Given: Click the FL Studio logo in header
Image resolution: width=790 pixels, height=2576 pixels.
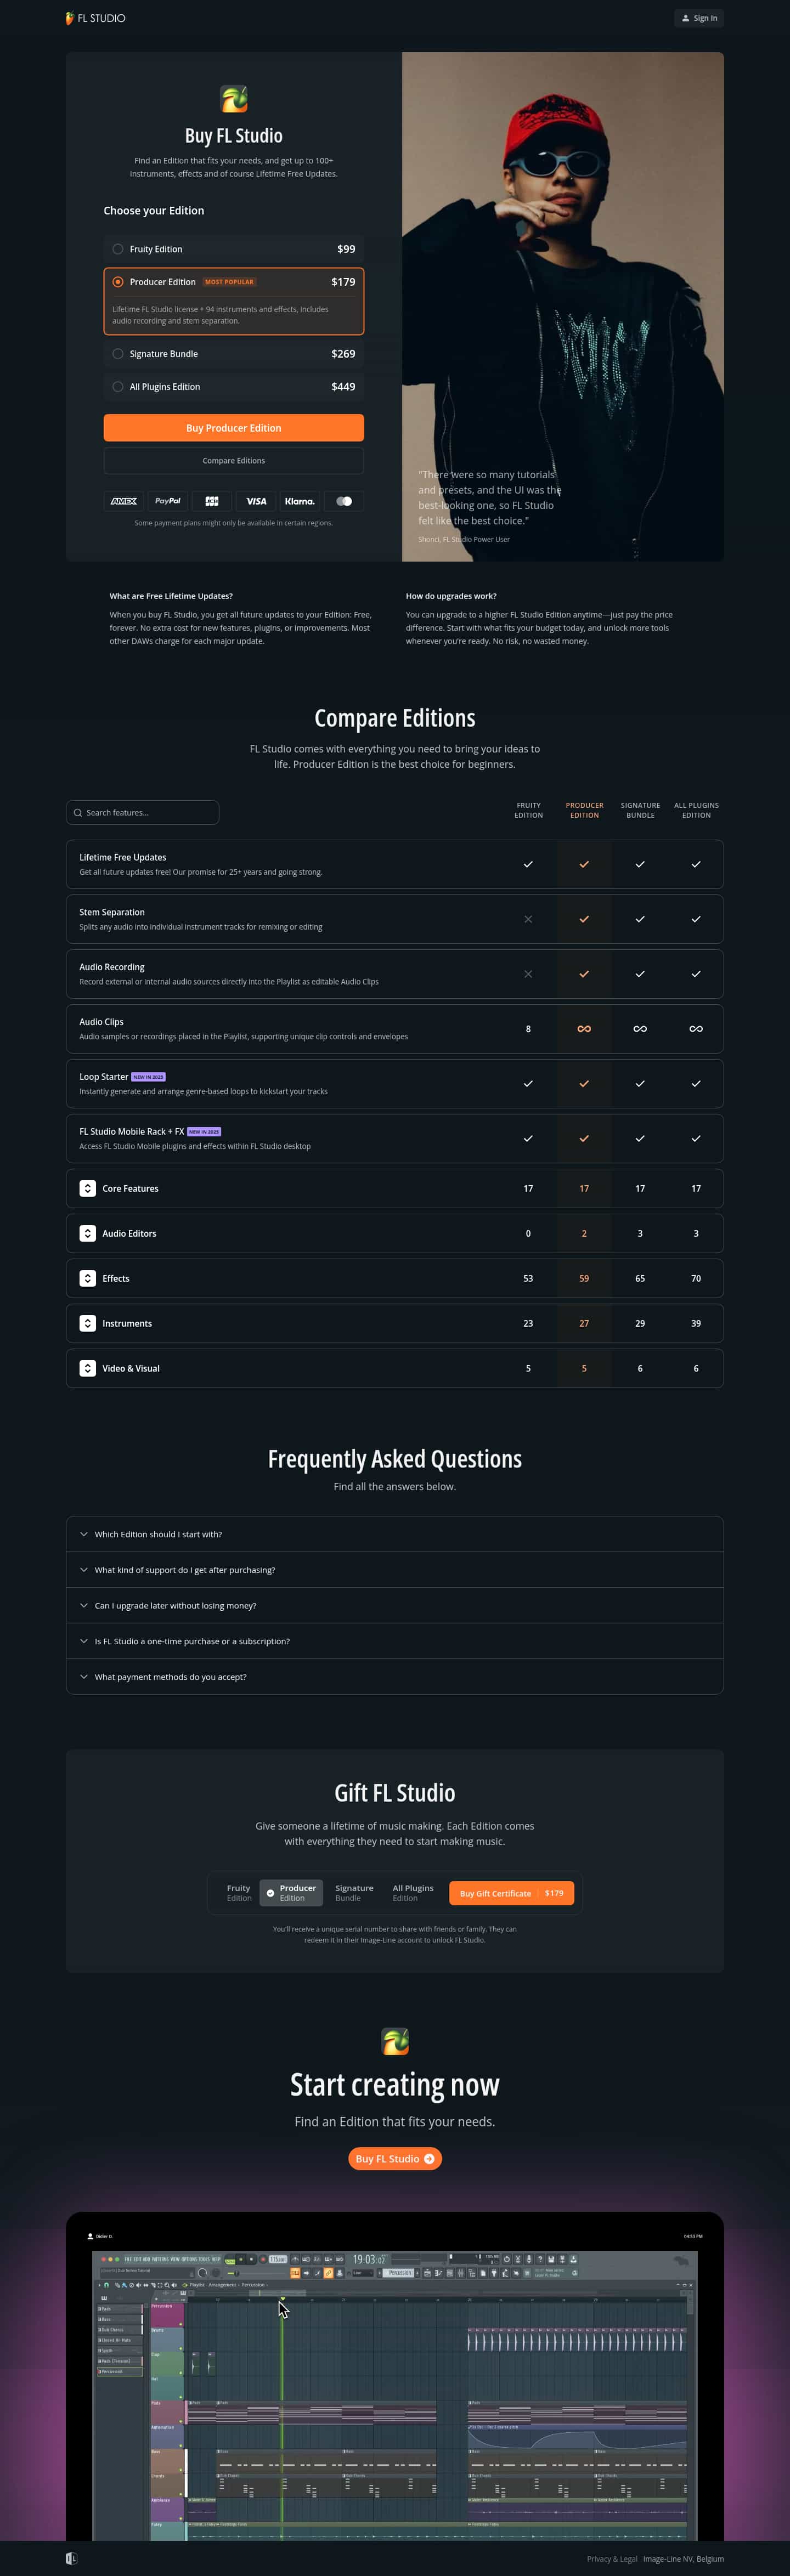Looking at the screenshot, I should point(95,18).
